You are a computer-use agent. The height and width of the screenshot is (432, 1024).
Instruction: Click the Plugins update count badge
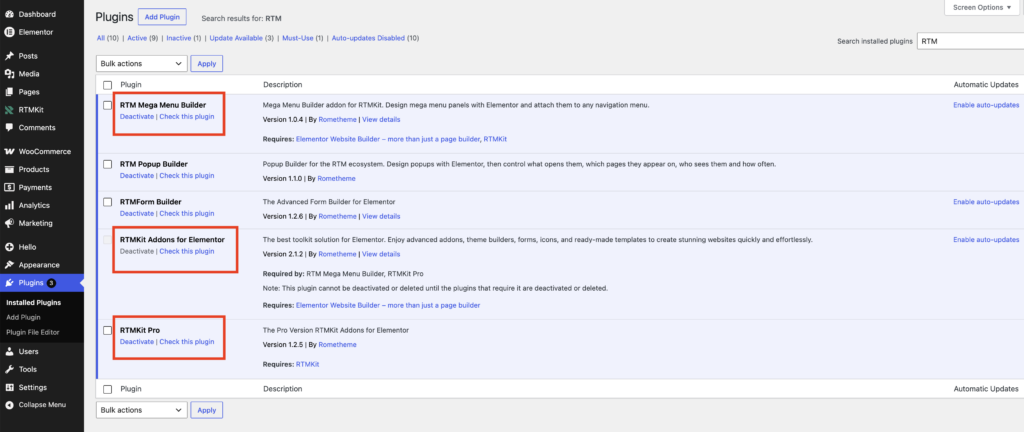point(52,283)
